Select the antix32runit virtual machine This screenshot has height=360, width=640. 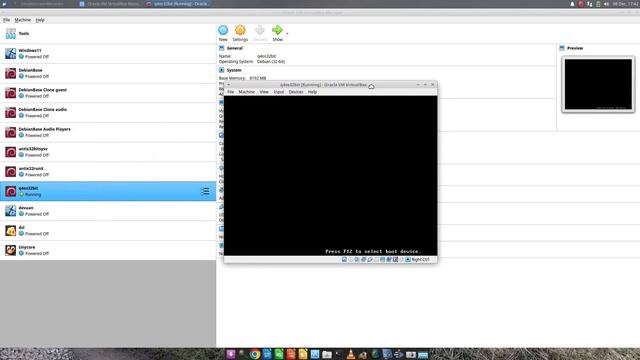click(108, 171)
